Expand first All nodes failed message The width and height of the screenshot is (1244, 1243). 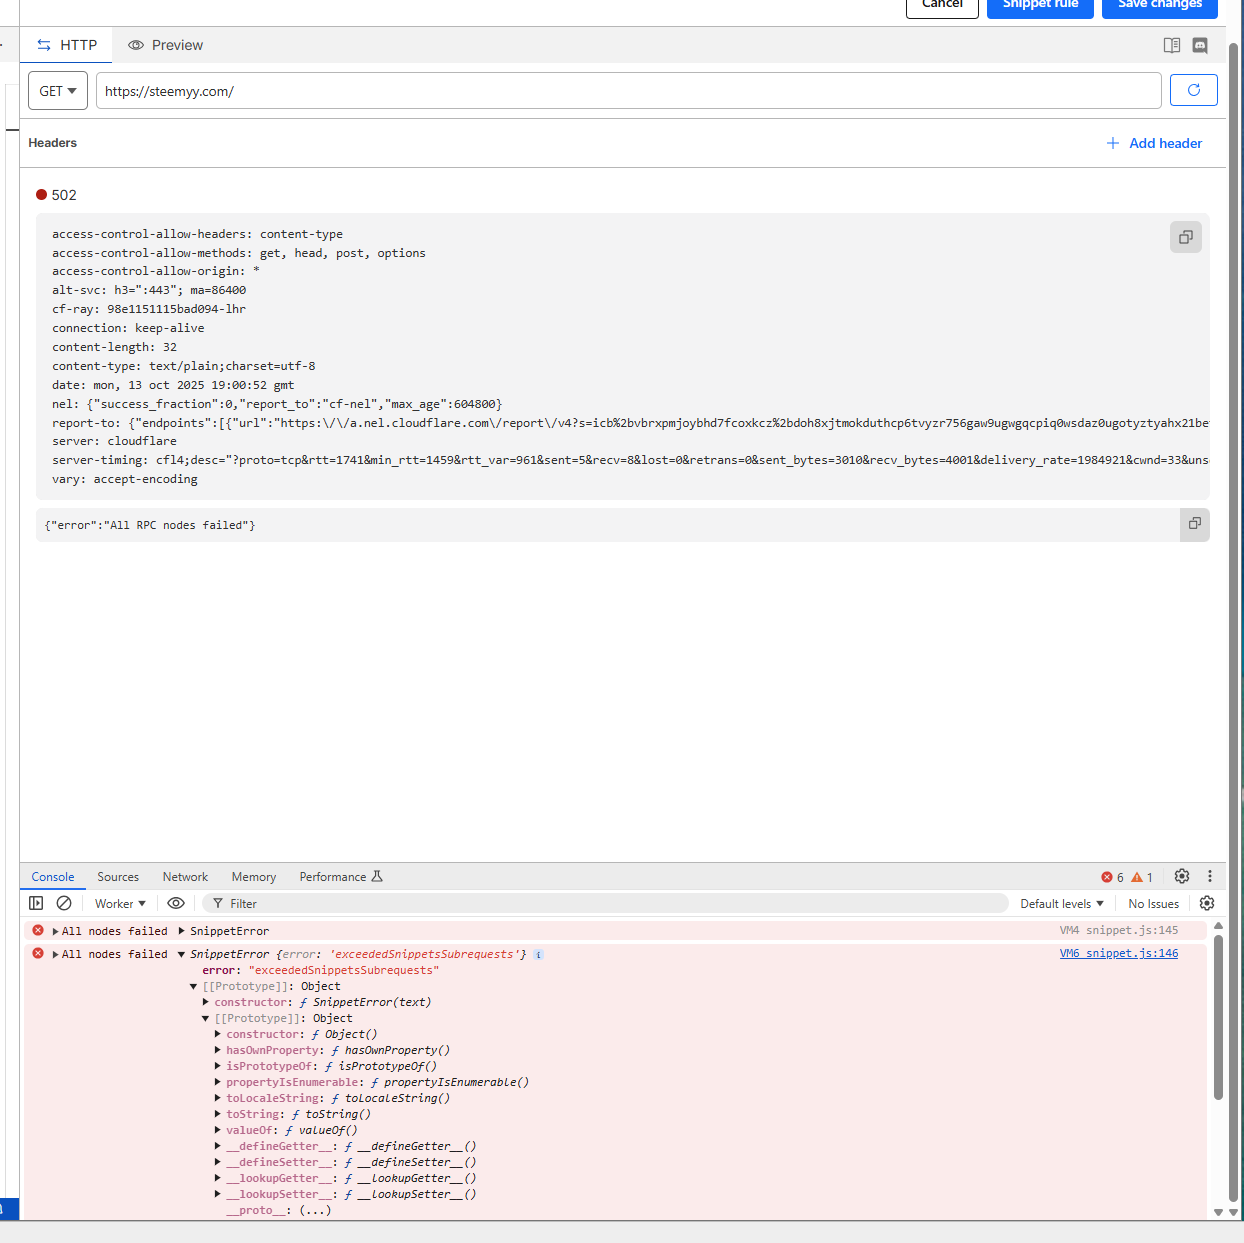56,931
